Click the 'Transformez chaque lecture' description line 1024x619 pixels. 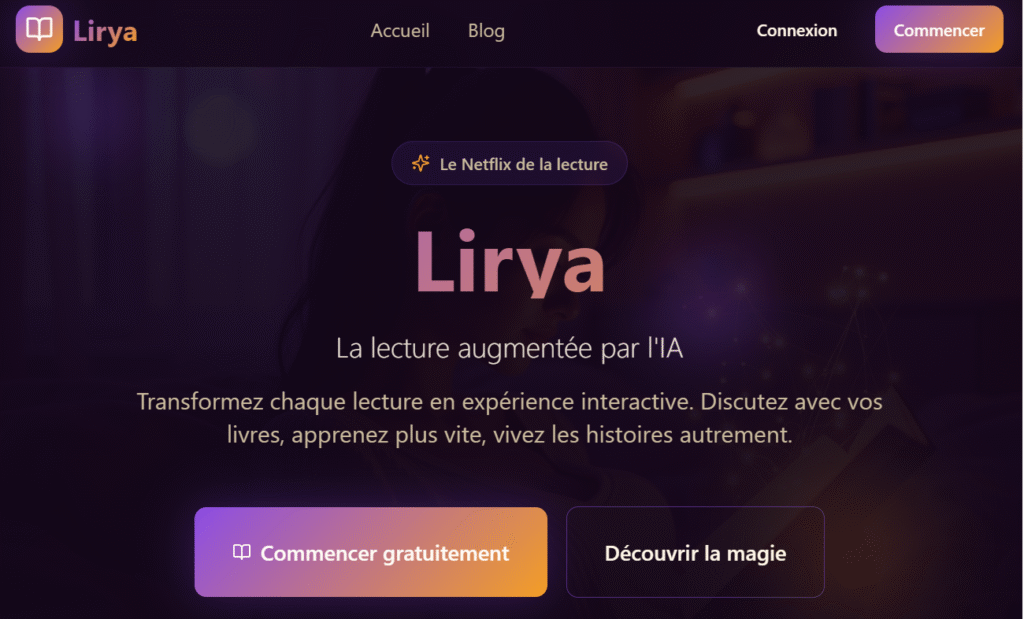[509, 401]
